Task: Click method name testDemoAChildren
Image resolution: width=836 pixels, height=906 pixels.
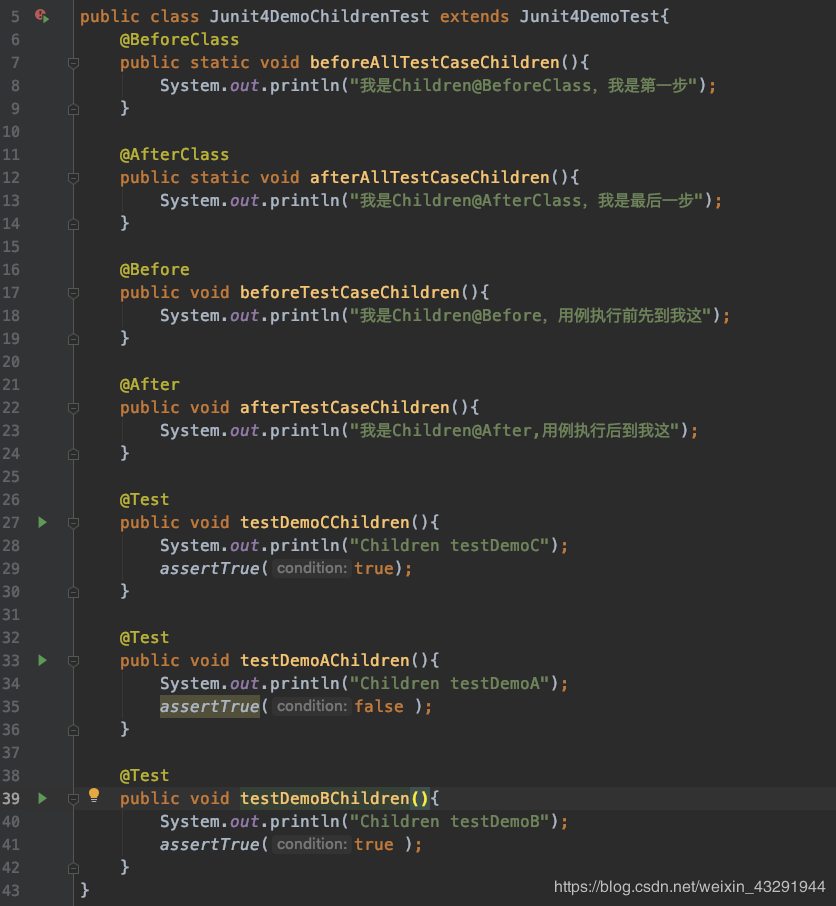Action: 325,660
